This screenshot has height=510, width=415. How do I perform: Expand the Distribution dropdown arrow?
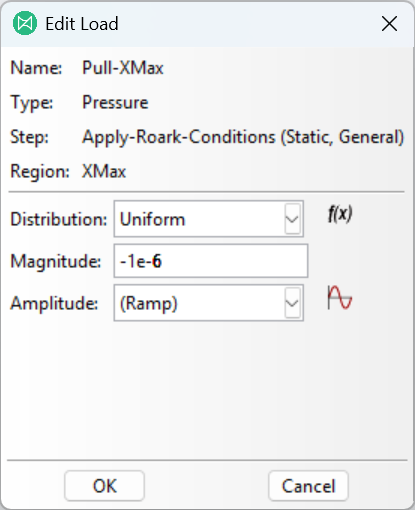[x=292, y=219]
